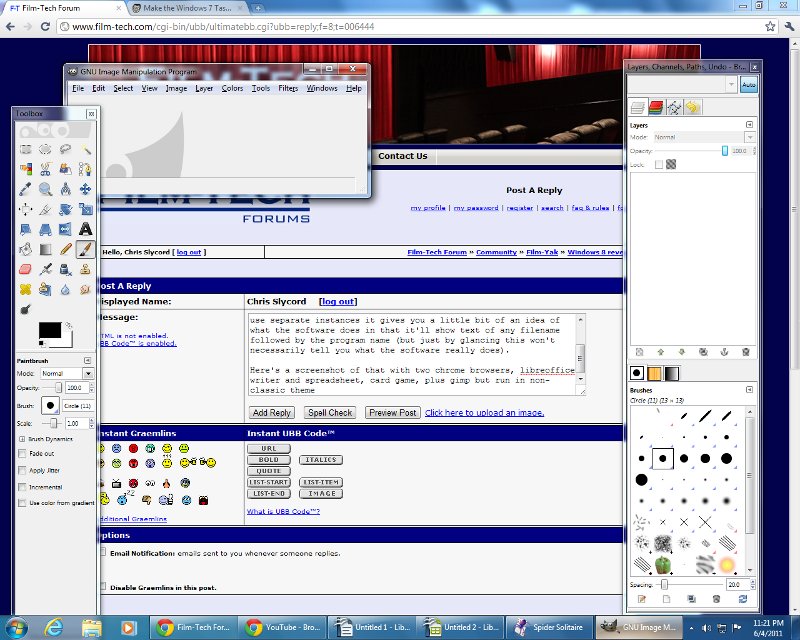Switch to YouTube Chrome window in taskbar
The width and height of the screenshot is (800, 640).
(283, 627)
